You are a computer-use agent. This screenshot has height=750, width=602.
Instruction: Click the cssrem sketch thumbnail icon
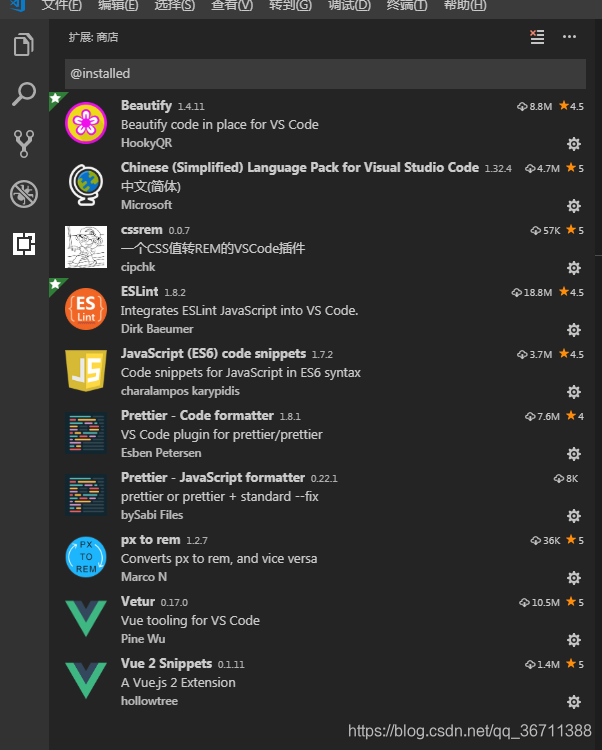click(x=86, y=247)
